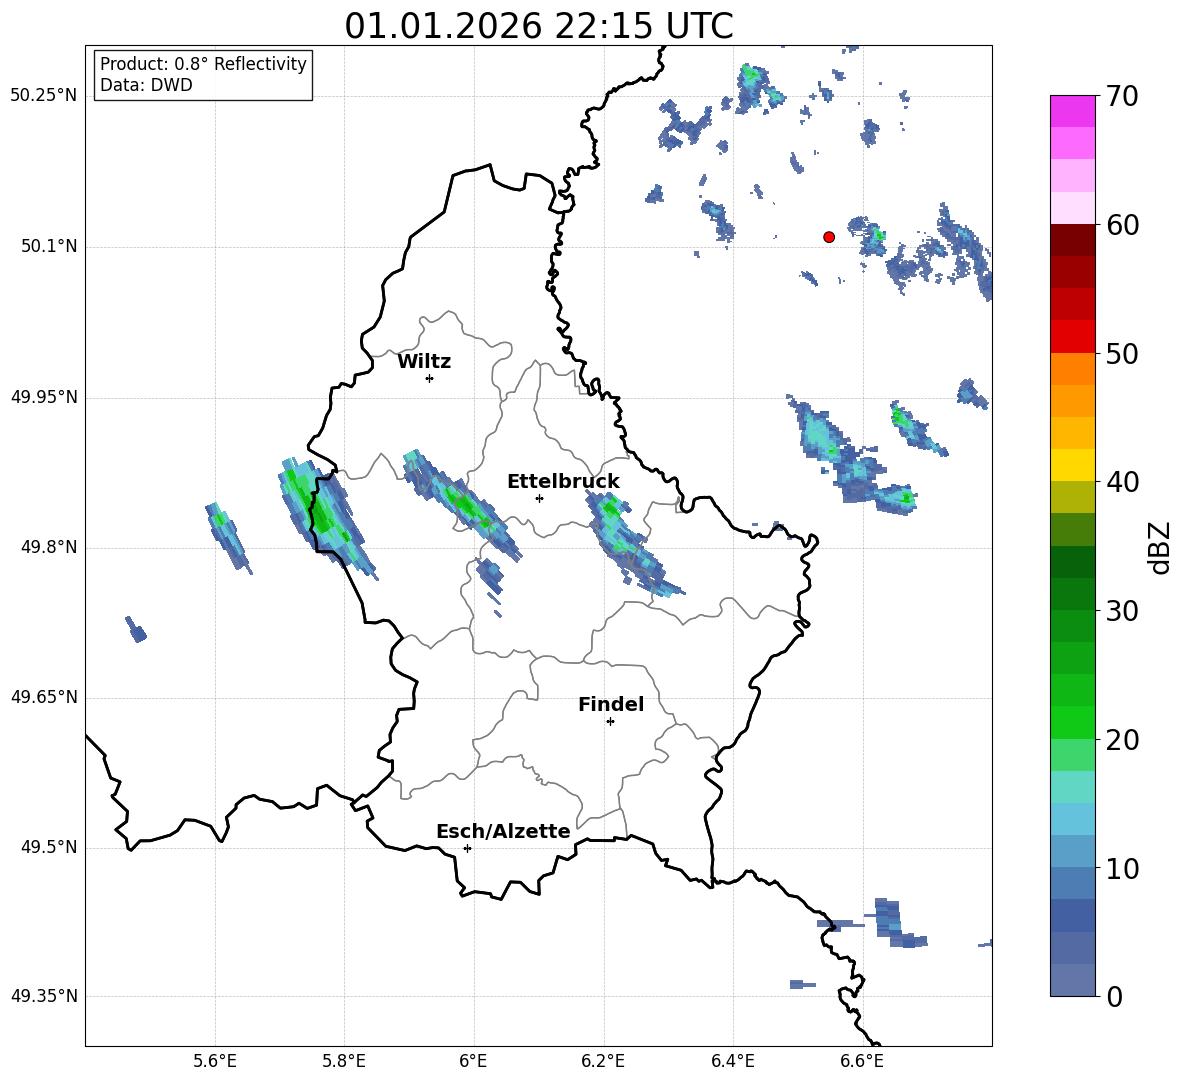Click the 49.65°N latitude label

click(x=43, y=697)
